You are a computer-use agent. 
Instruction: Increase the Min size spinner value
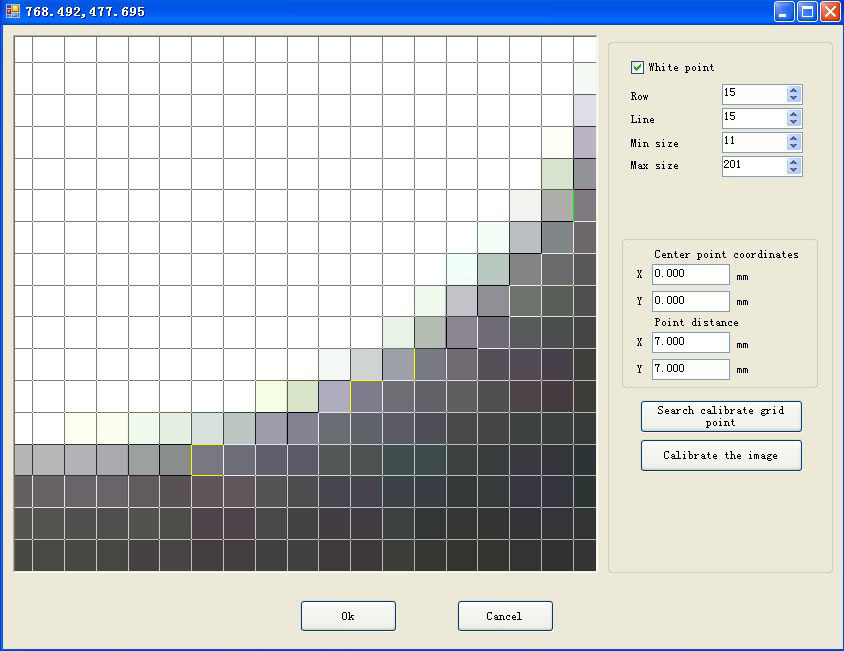[x=793, y=138]
